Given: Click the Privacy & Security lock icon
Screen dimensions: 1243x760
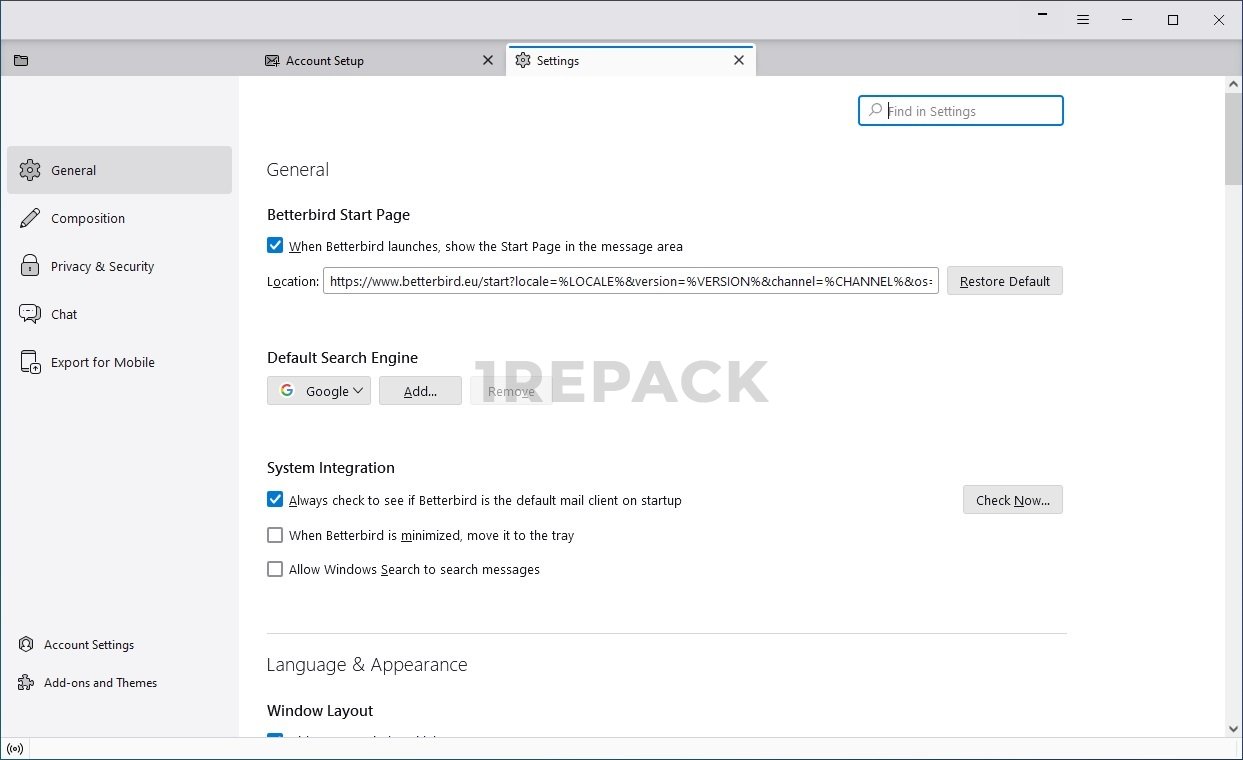Looking at the screenshot, I should click(x=30, y=266).
